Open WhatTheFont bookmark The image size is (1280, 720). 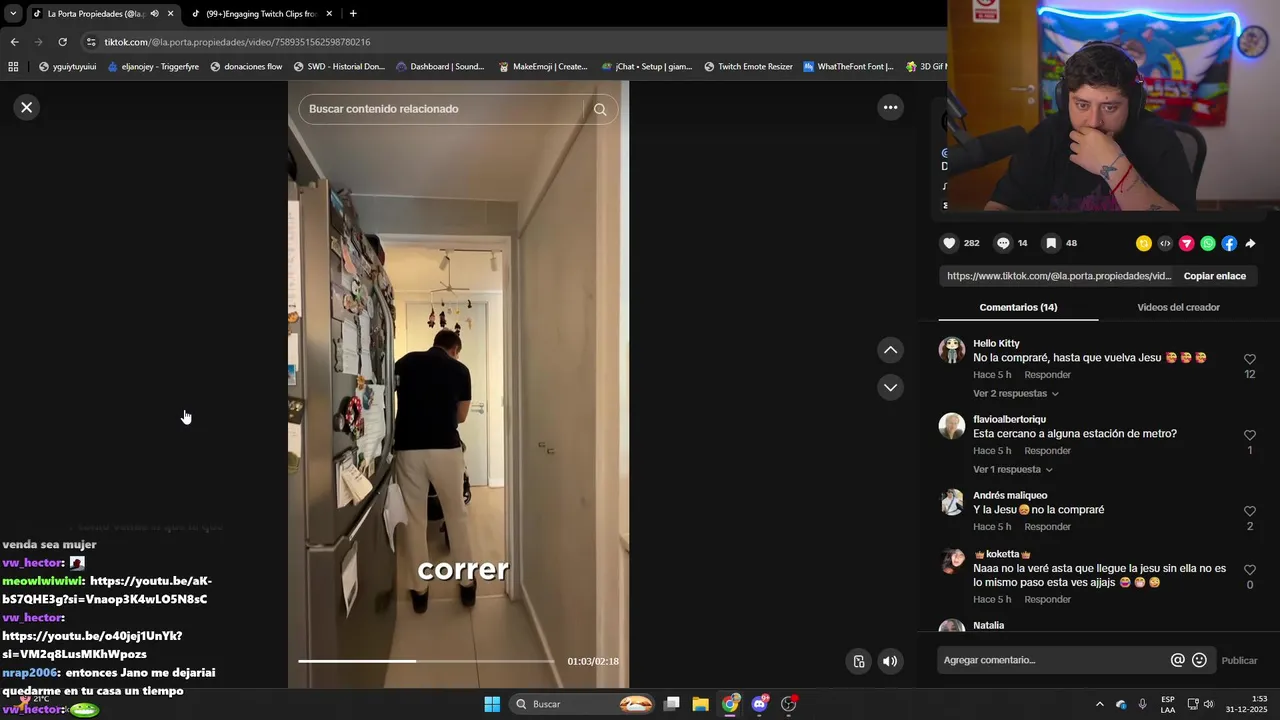848,67
